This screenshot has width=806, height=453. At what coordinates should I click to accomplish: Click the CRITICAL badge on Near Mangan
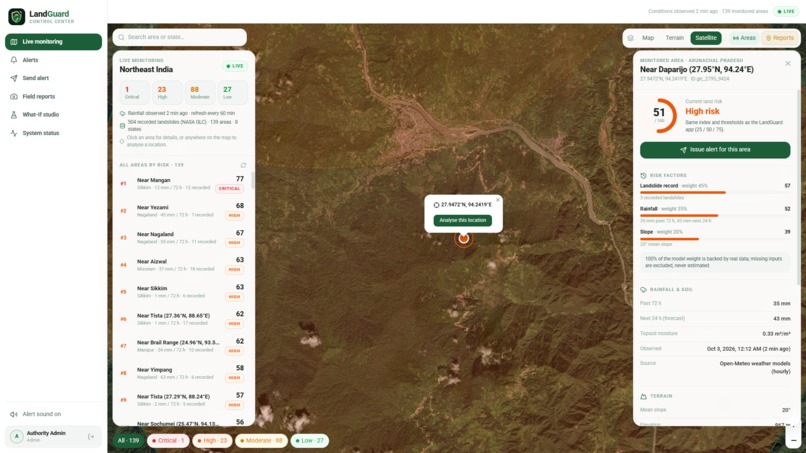(x=229, y=189)
